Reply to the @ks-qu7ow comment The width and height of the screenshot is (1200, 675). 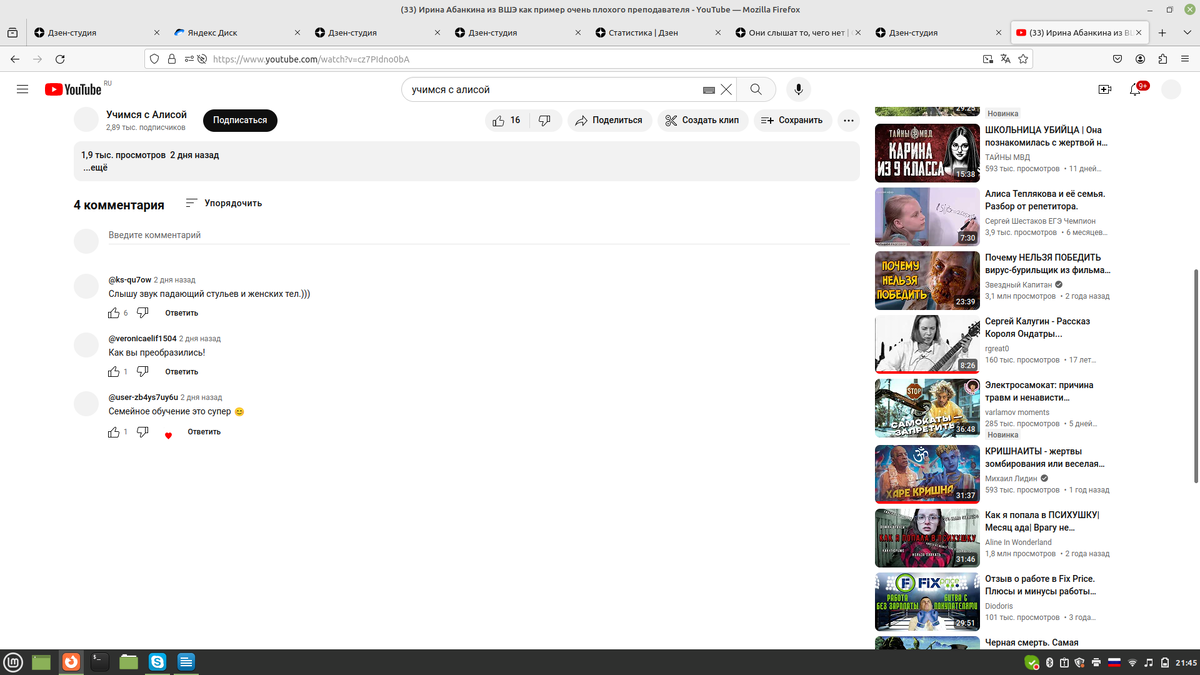[x=182, y=313]
